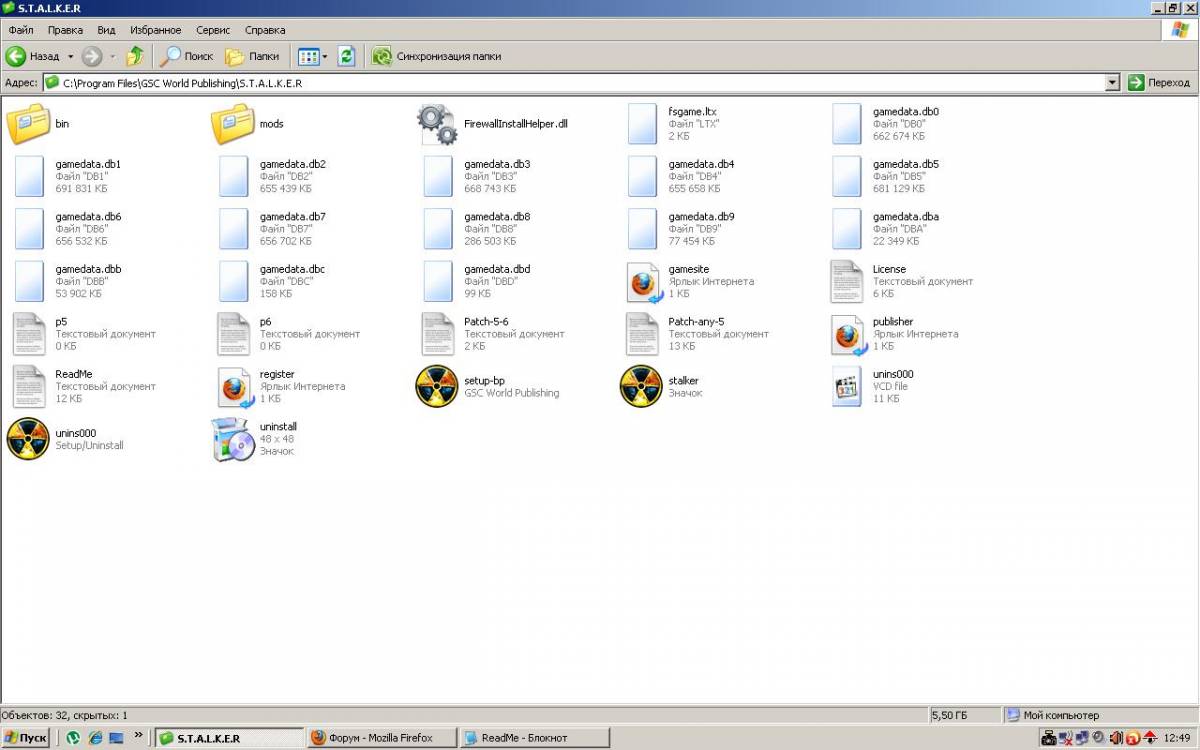Open the Правка menu

click(65, 30)
